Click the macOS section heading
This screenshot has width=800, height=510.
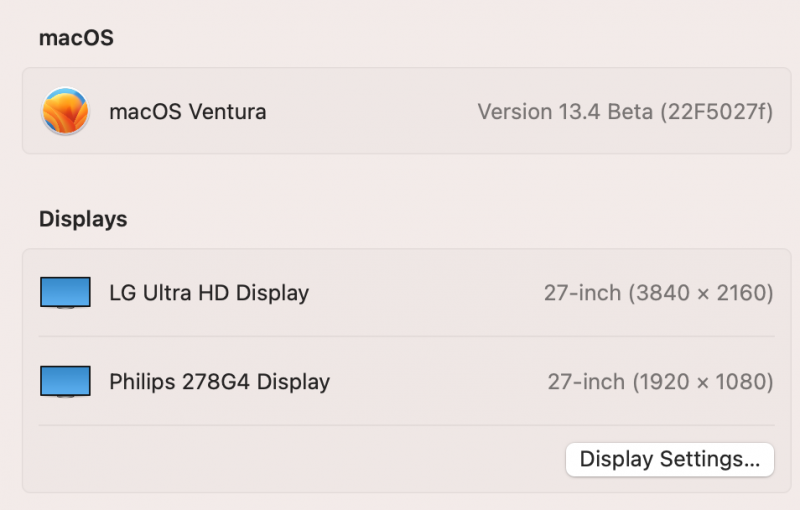pyautogui.click(x=76, y=38)
